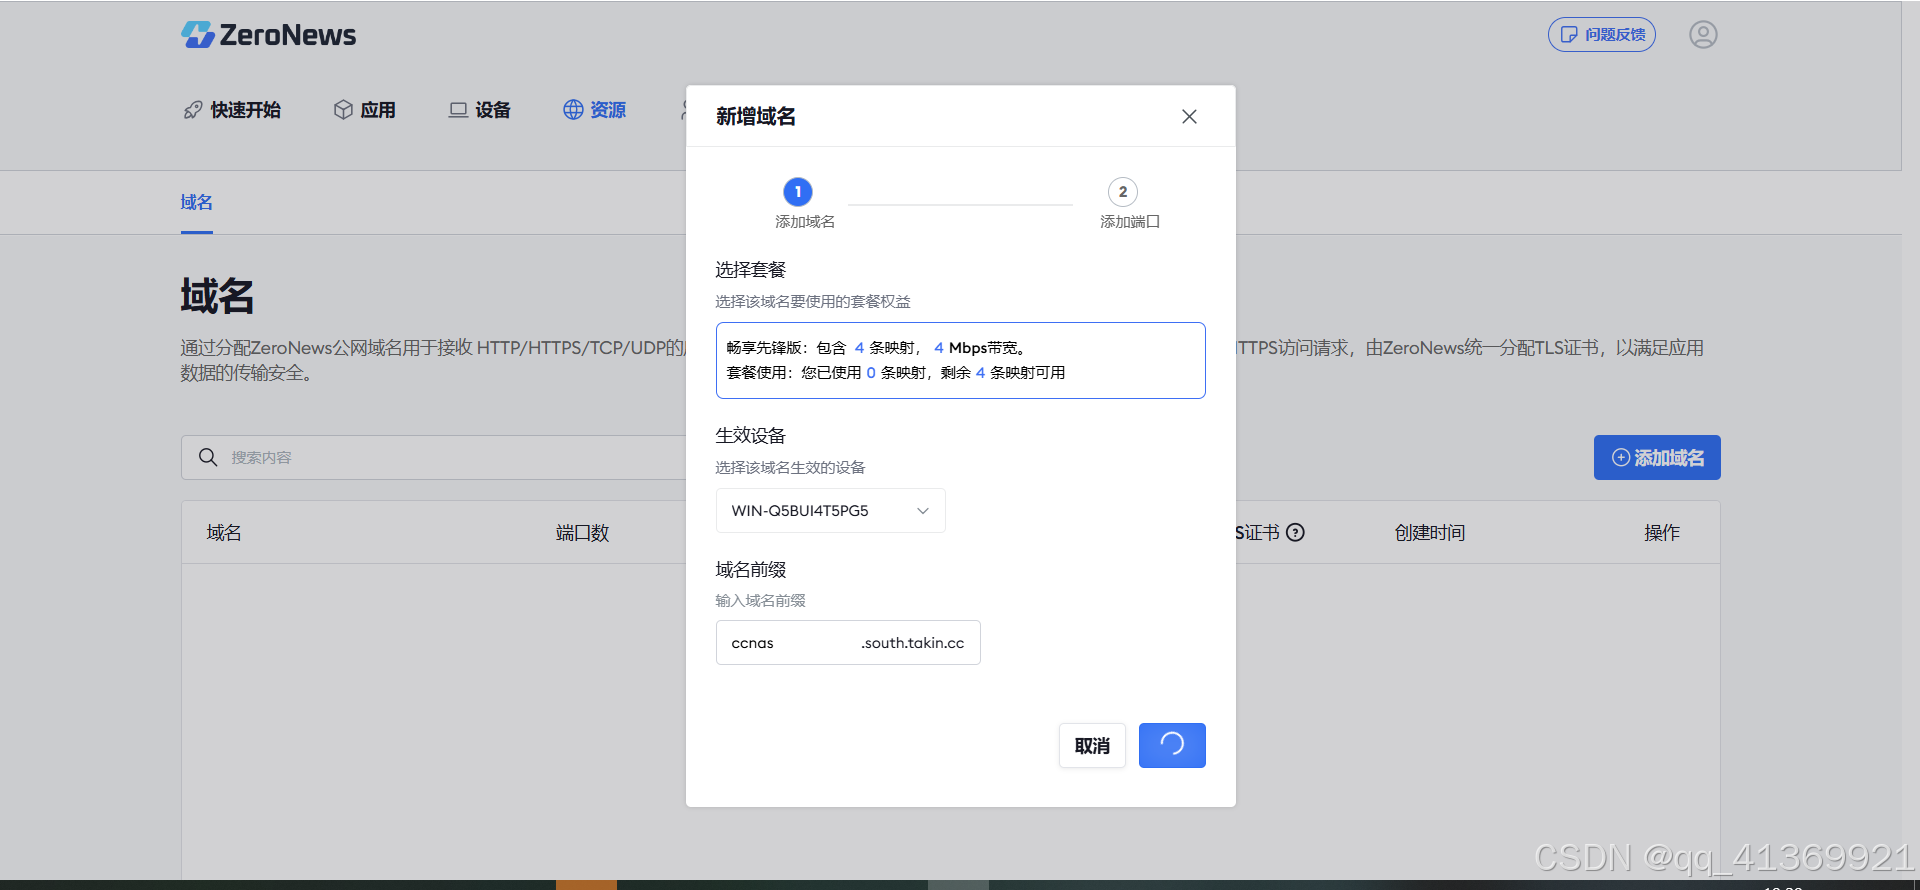Click the 域名前缀 section label

pyautogui.click(x=751, y=570)
